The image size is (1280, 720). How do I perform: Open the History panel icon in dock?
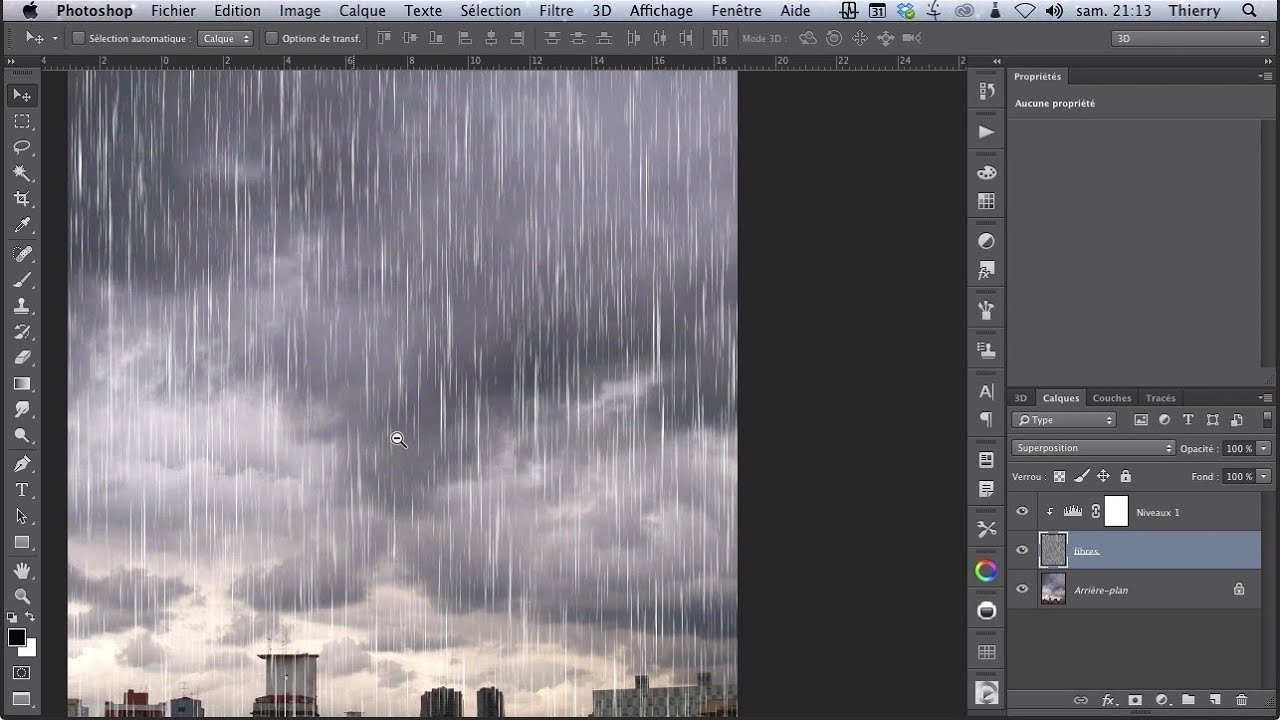[x=986, y=91]
